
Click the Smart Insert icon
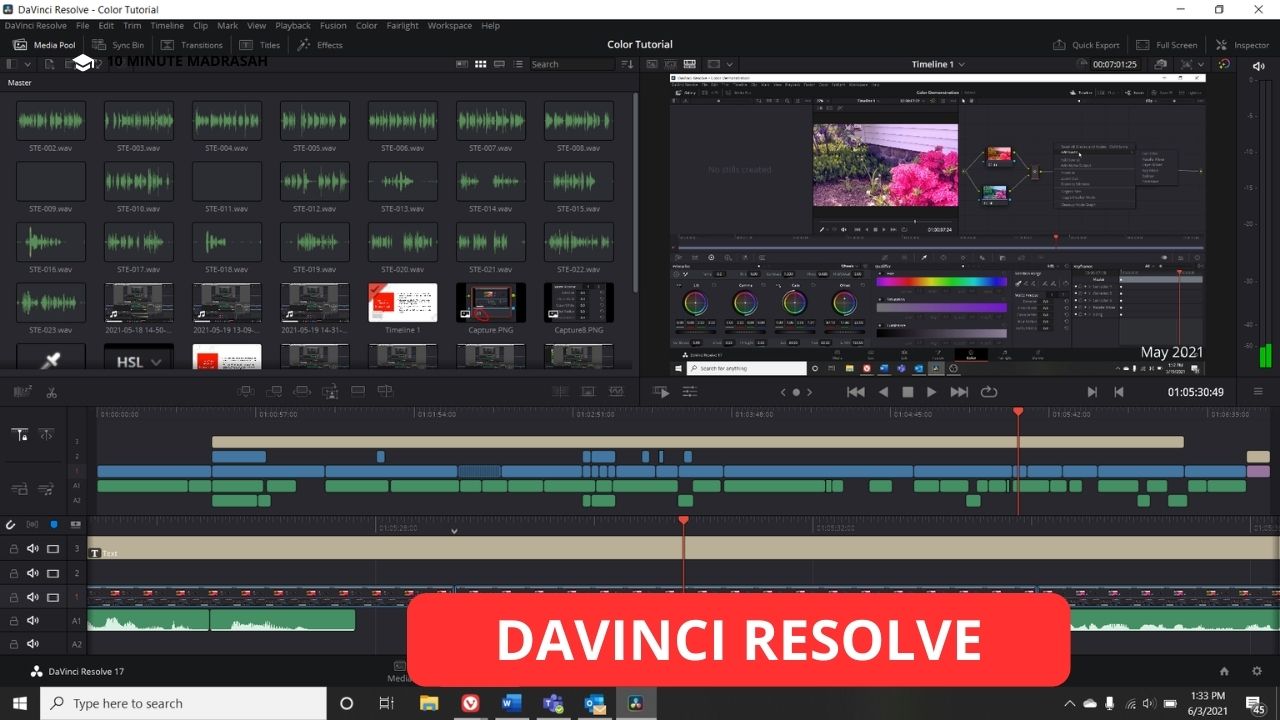[246, 392]
